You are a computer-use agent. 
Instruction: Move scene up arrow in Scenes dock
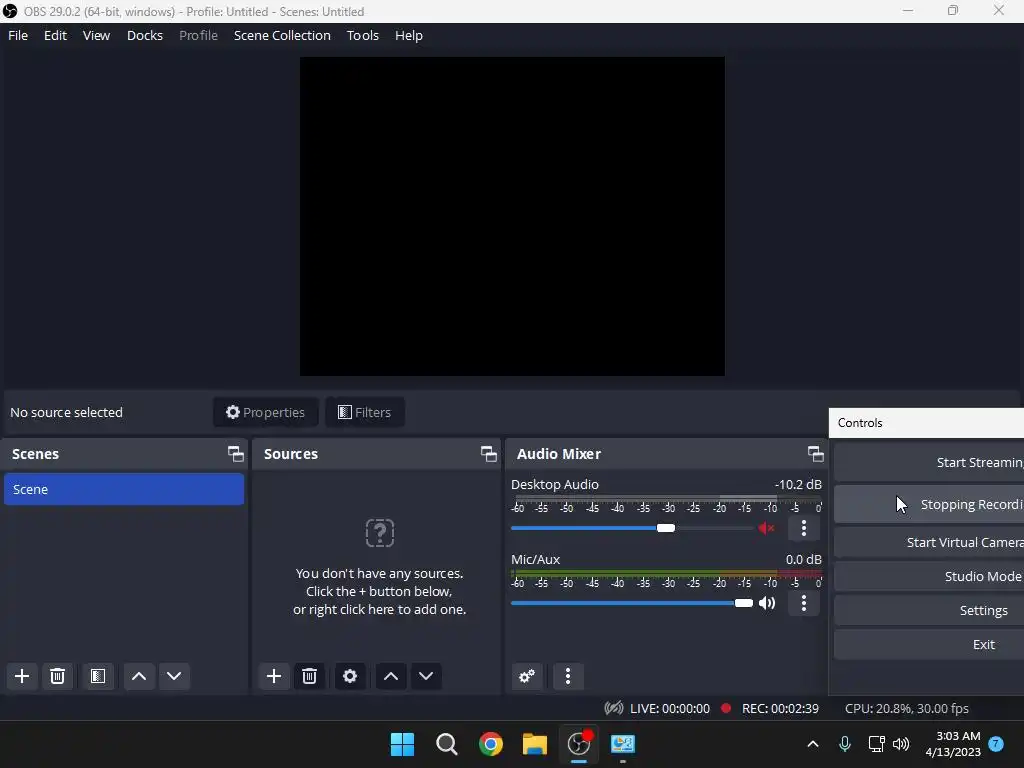pyautogui.click(x=138, y=676)
